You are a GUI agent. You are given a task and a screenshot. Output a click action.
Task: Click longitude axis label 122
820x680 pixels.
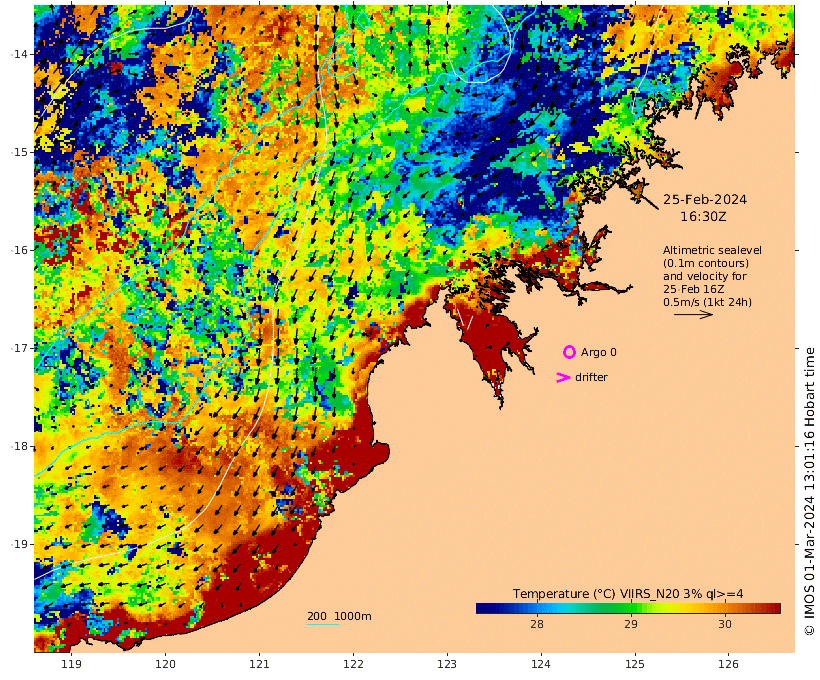coord(353,664)
